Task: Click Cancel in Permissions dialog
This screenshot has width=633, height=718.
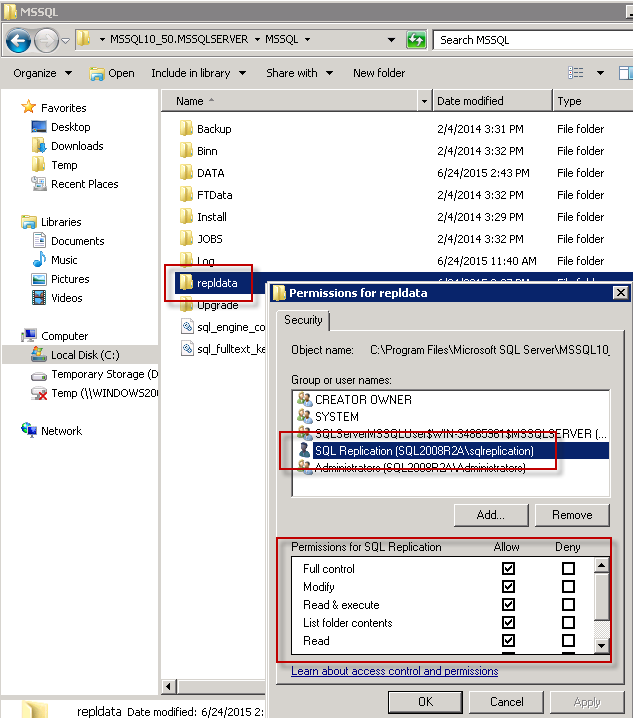Action: click(506, 702)
